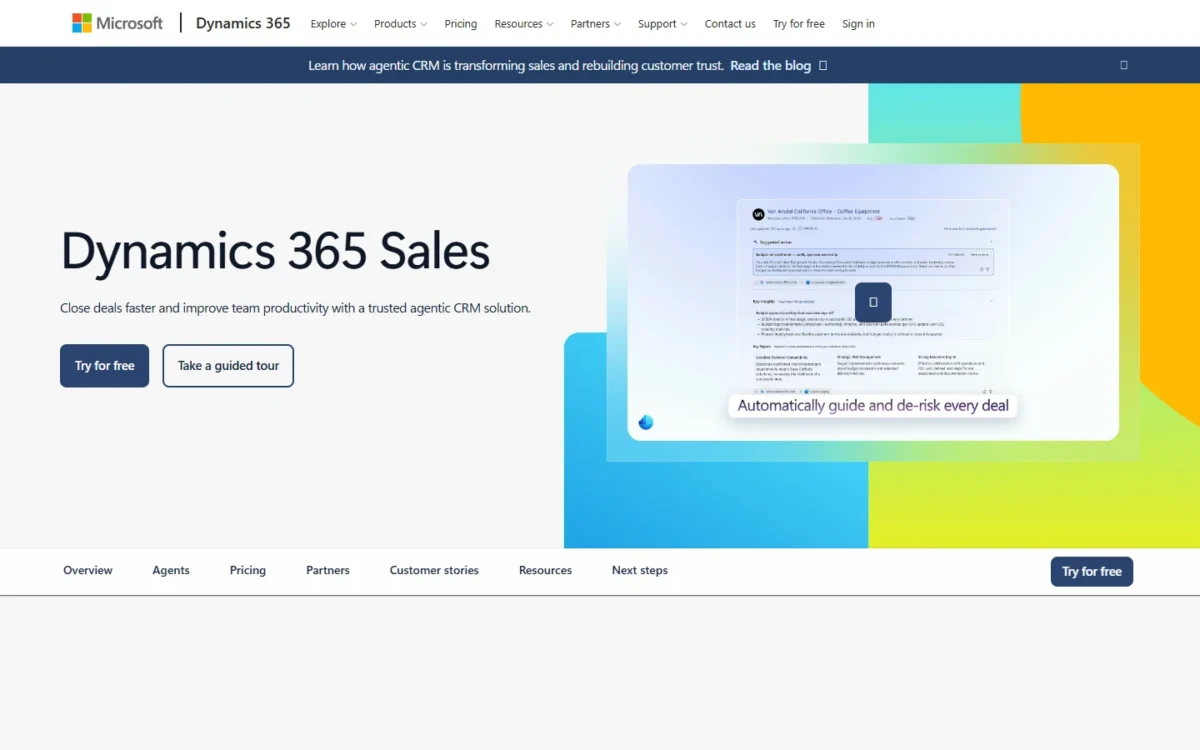Click the Sign in link
The width and height of the screenshot is (1200, 750).
tap(858, 24)
